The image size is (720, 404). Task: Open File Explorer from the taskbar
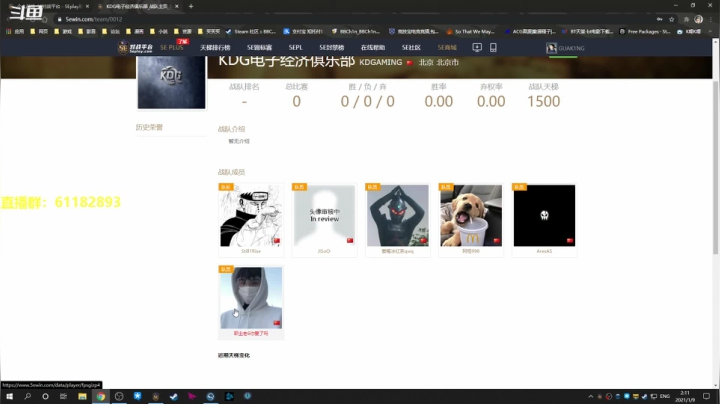point(82,396)
